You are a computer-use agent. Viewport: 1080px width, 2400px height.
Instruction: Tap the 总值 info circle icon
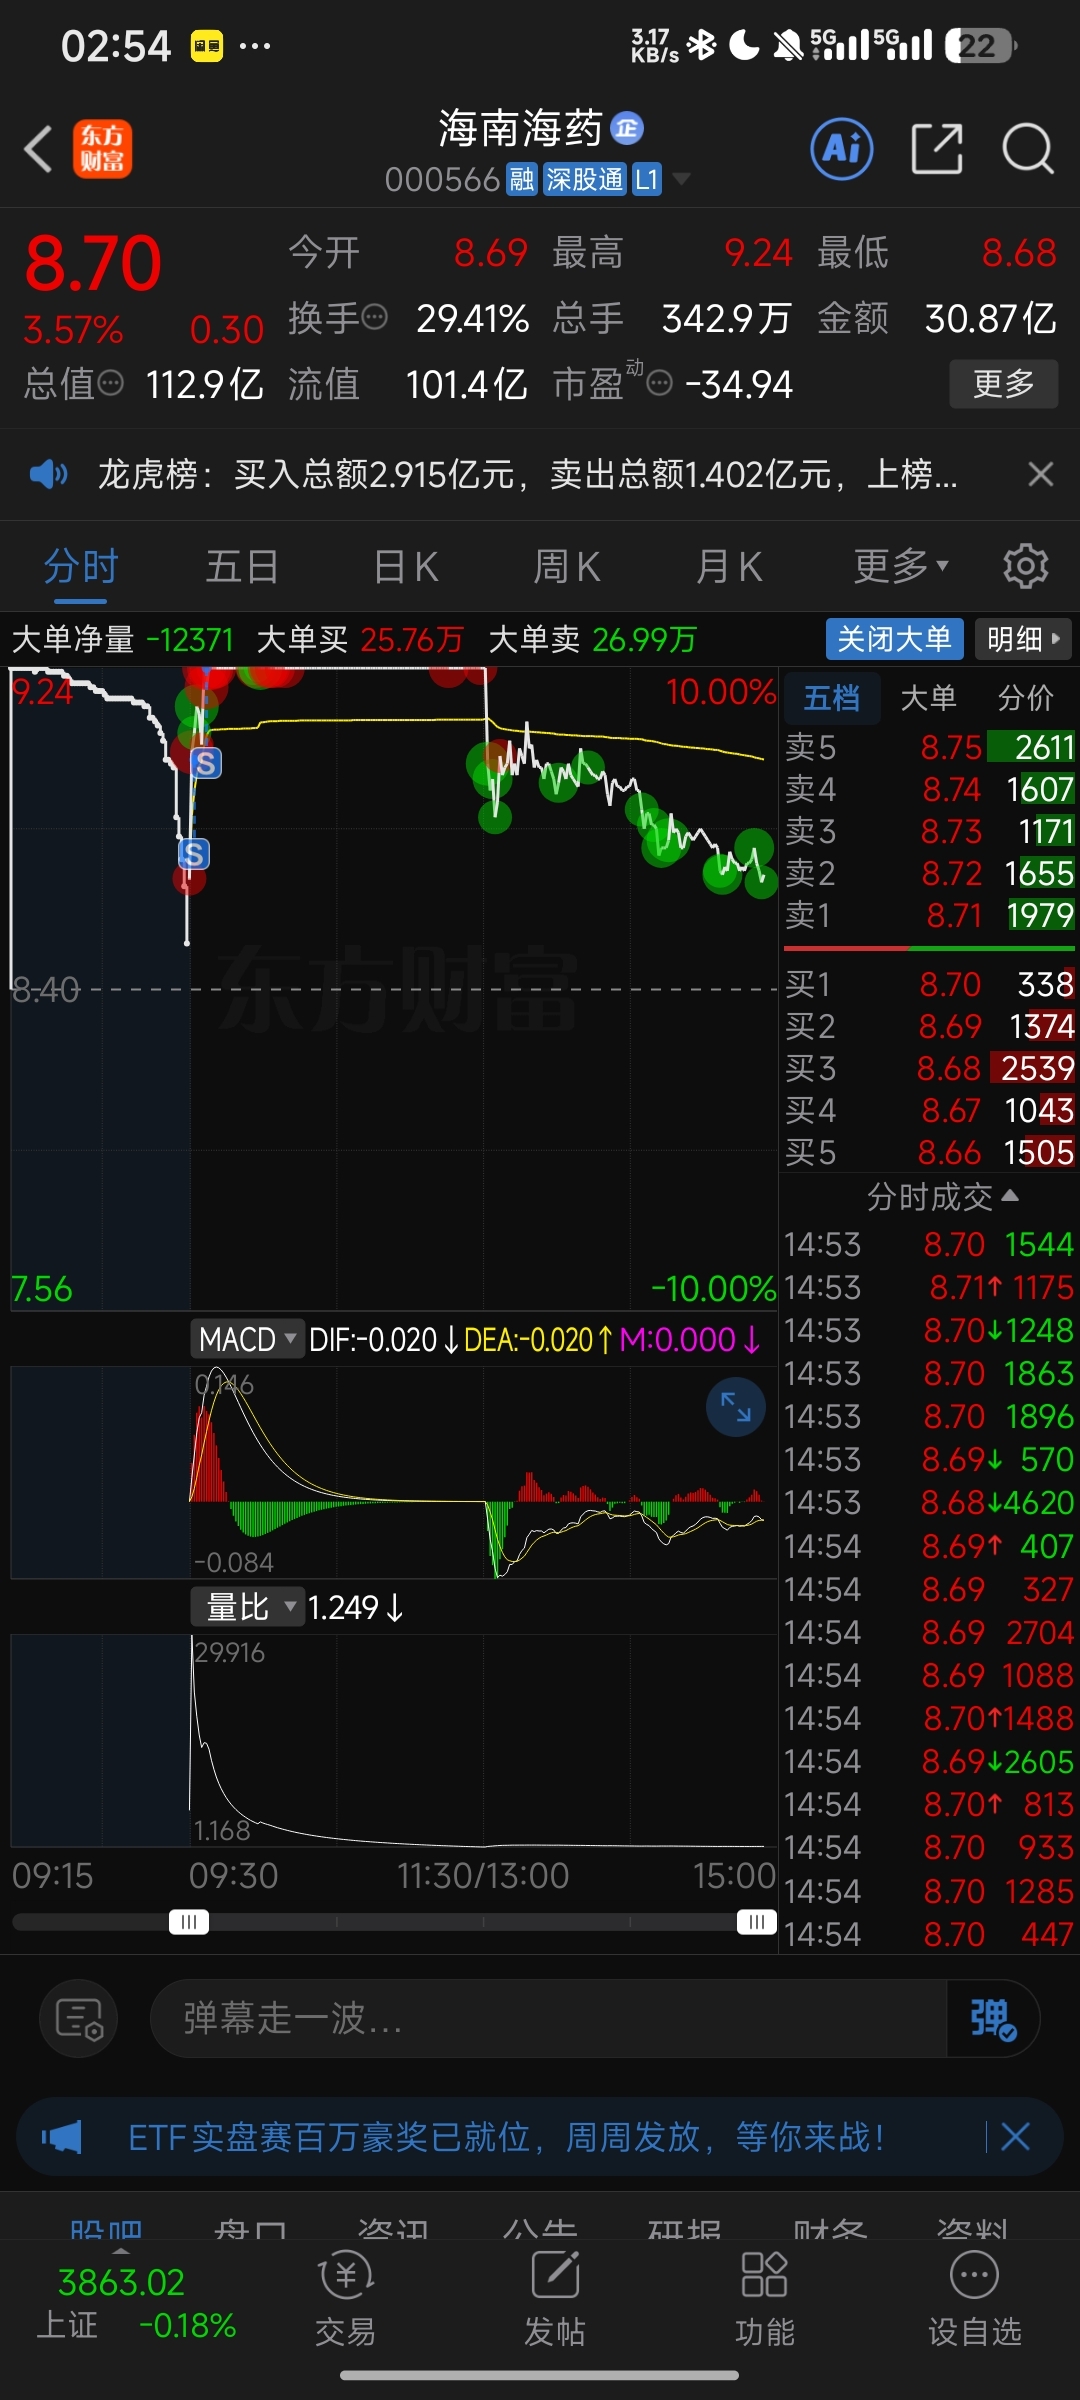110,383
